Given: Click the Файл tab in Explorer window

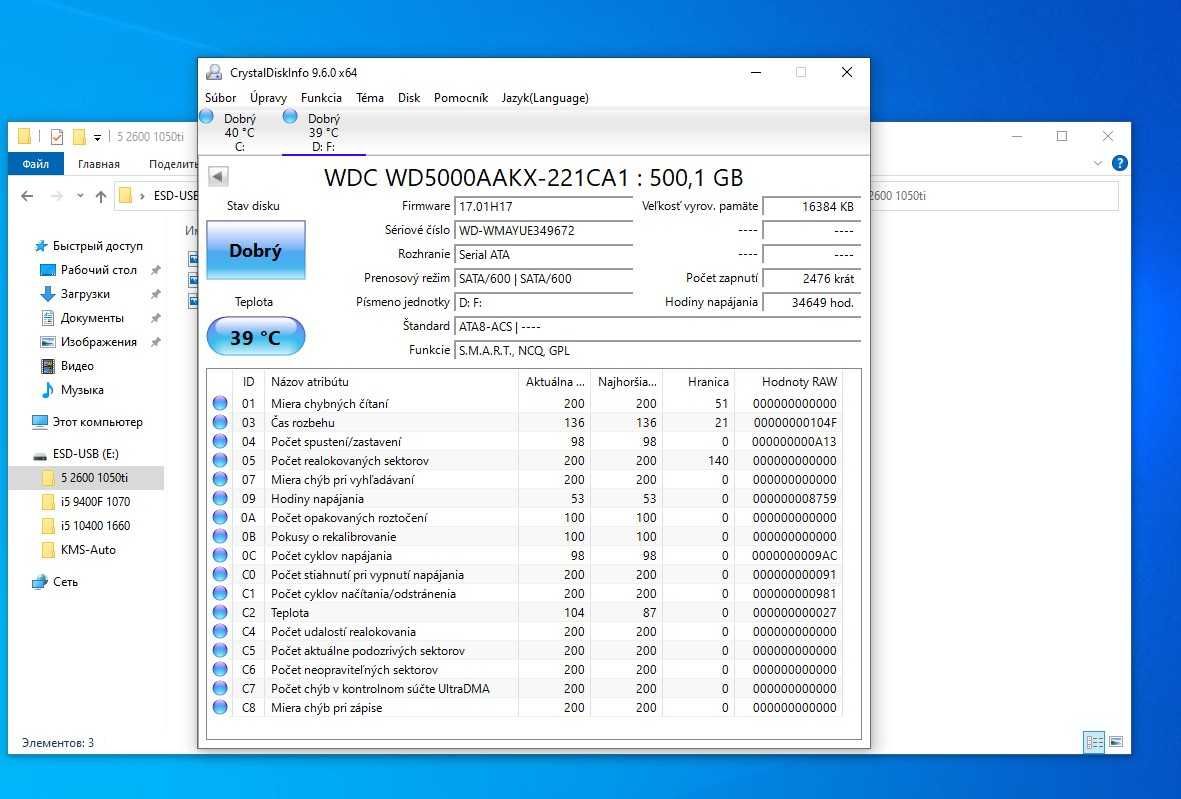Looking at the screenshot, I should coord(35,163).
